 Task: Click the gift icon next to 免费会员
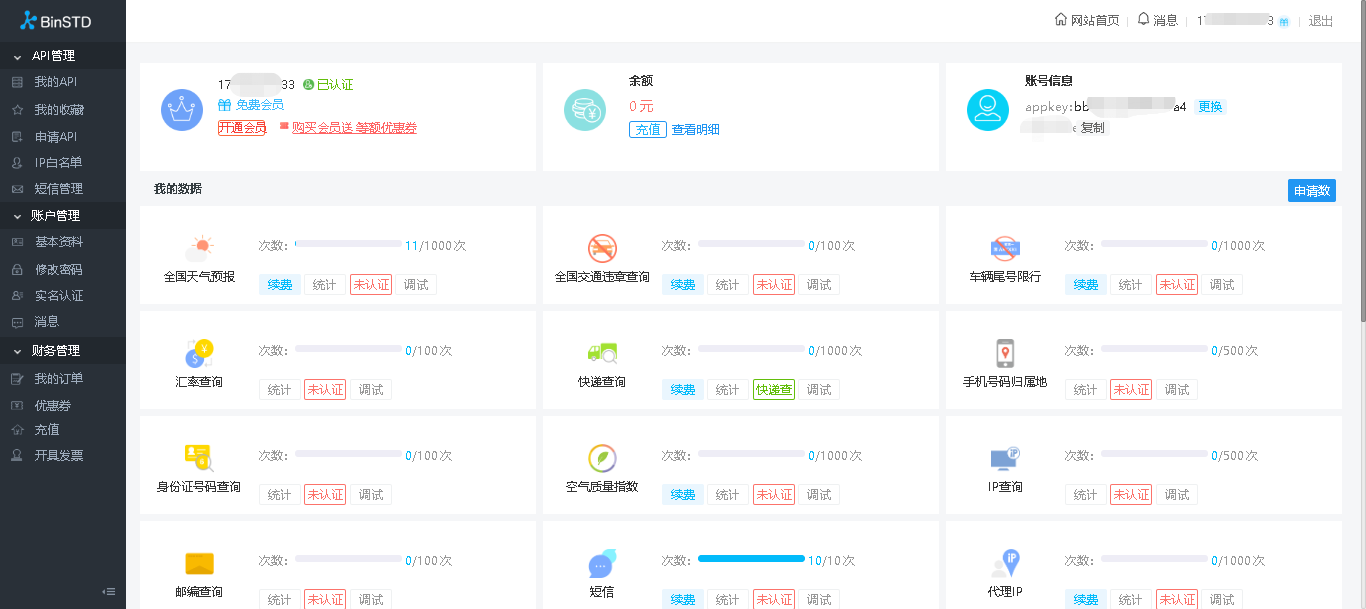(224, 104)
